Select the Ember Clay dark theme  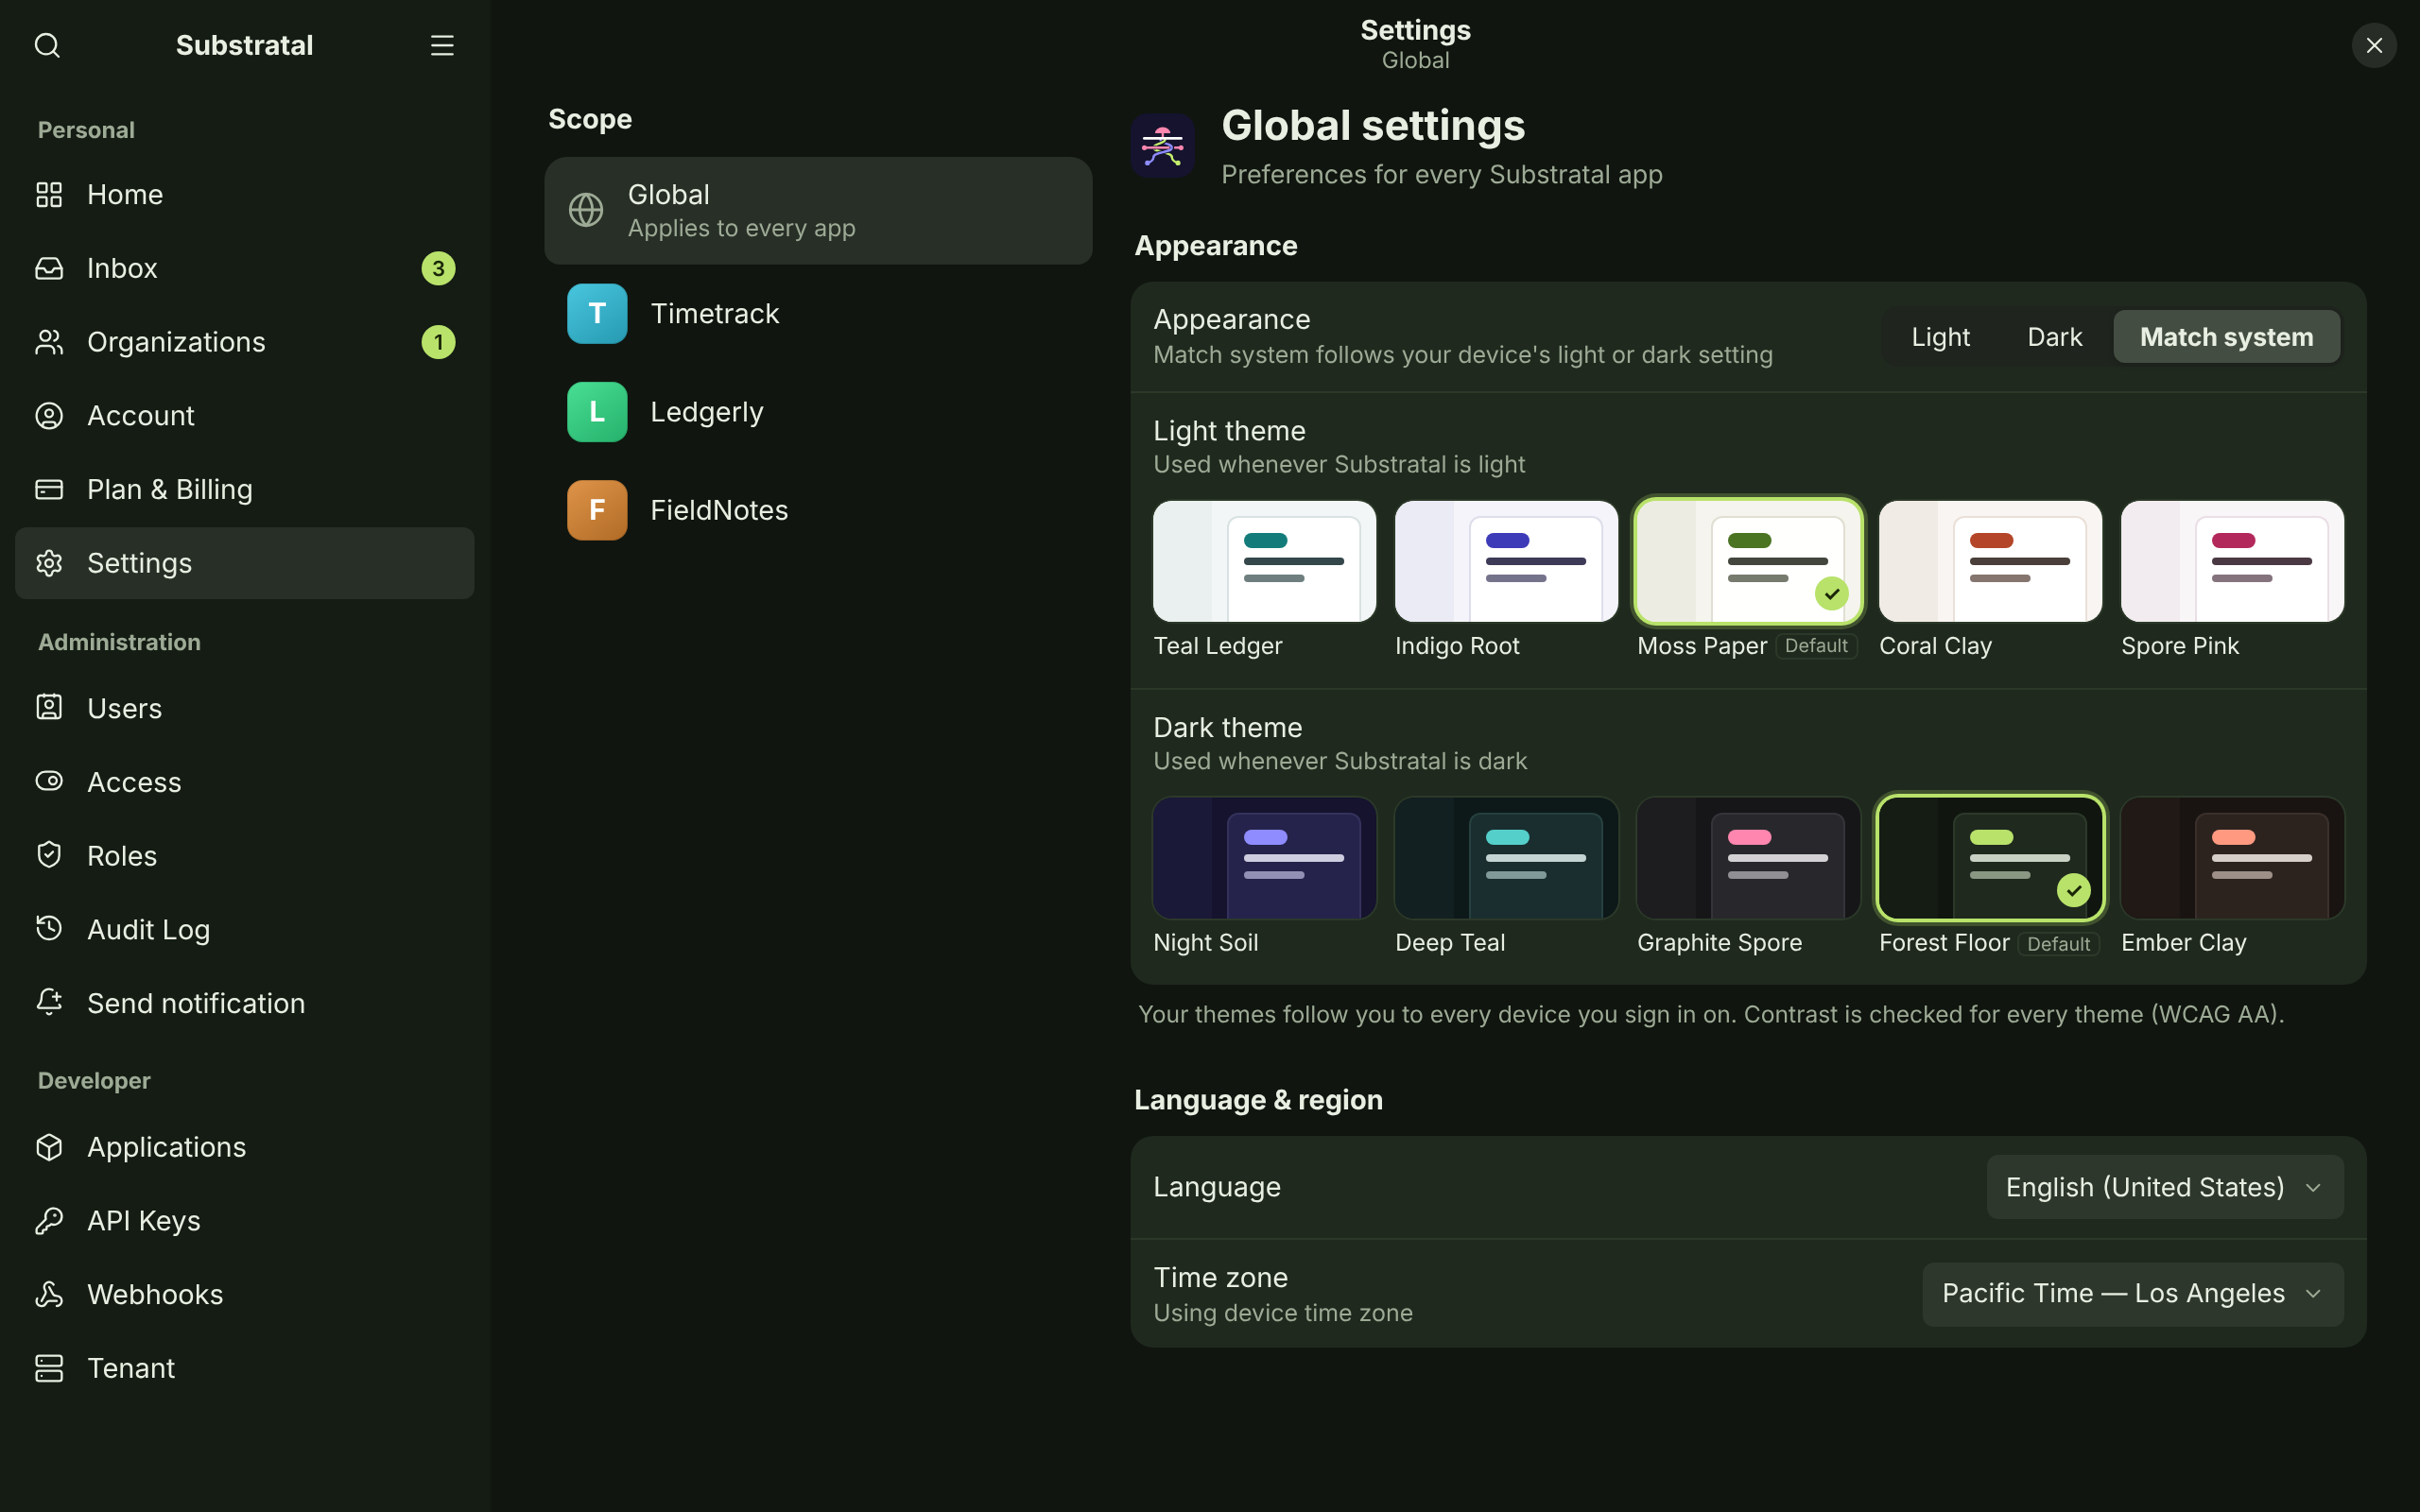click(x=2232, y=858)
